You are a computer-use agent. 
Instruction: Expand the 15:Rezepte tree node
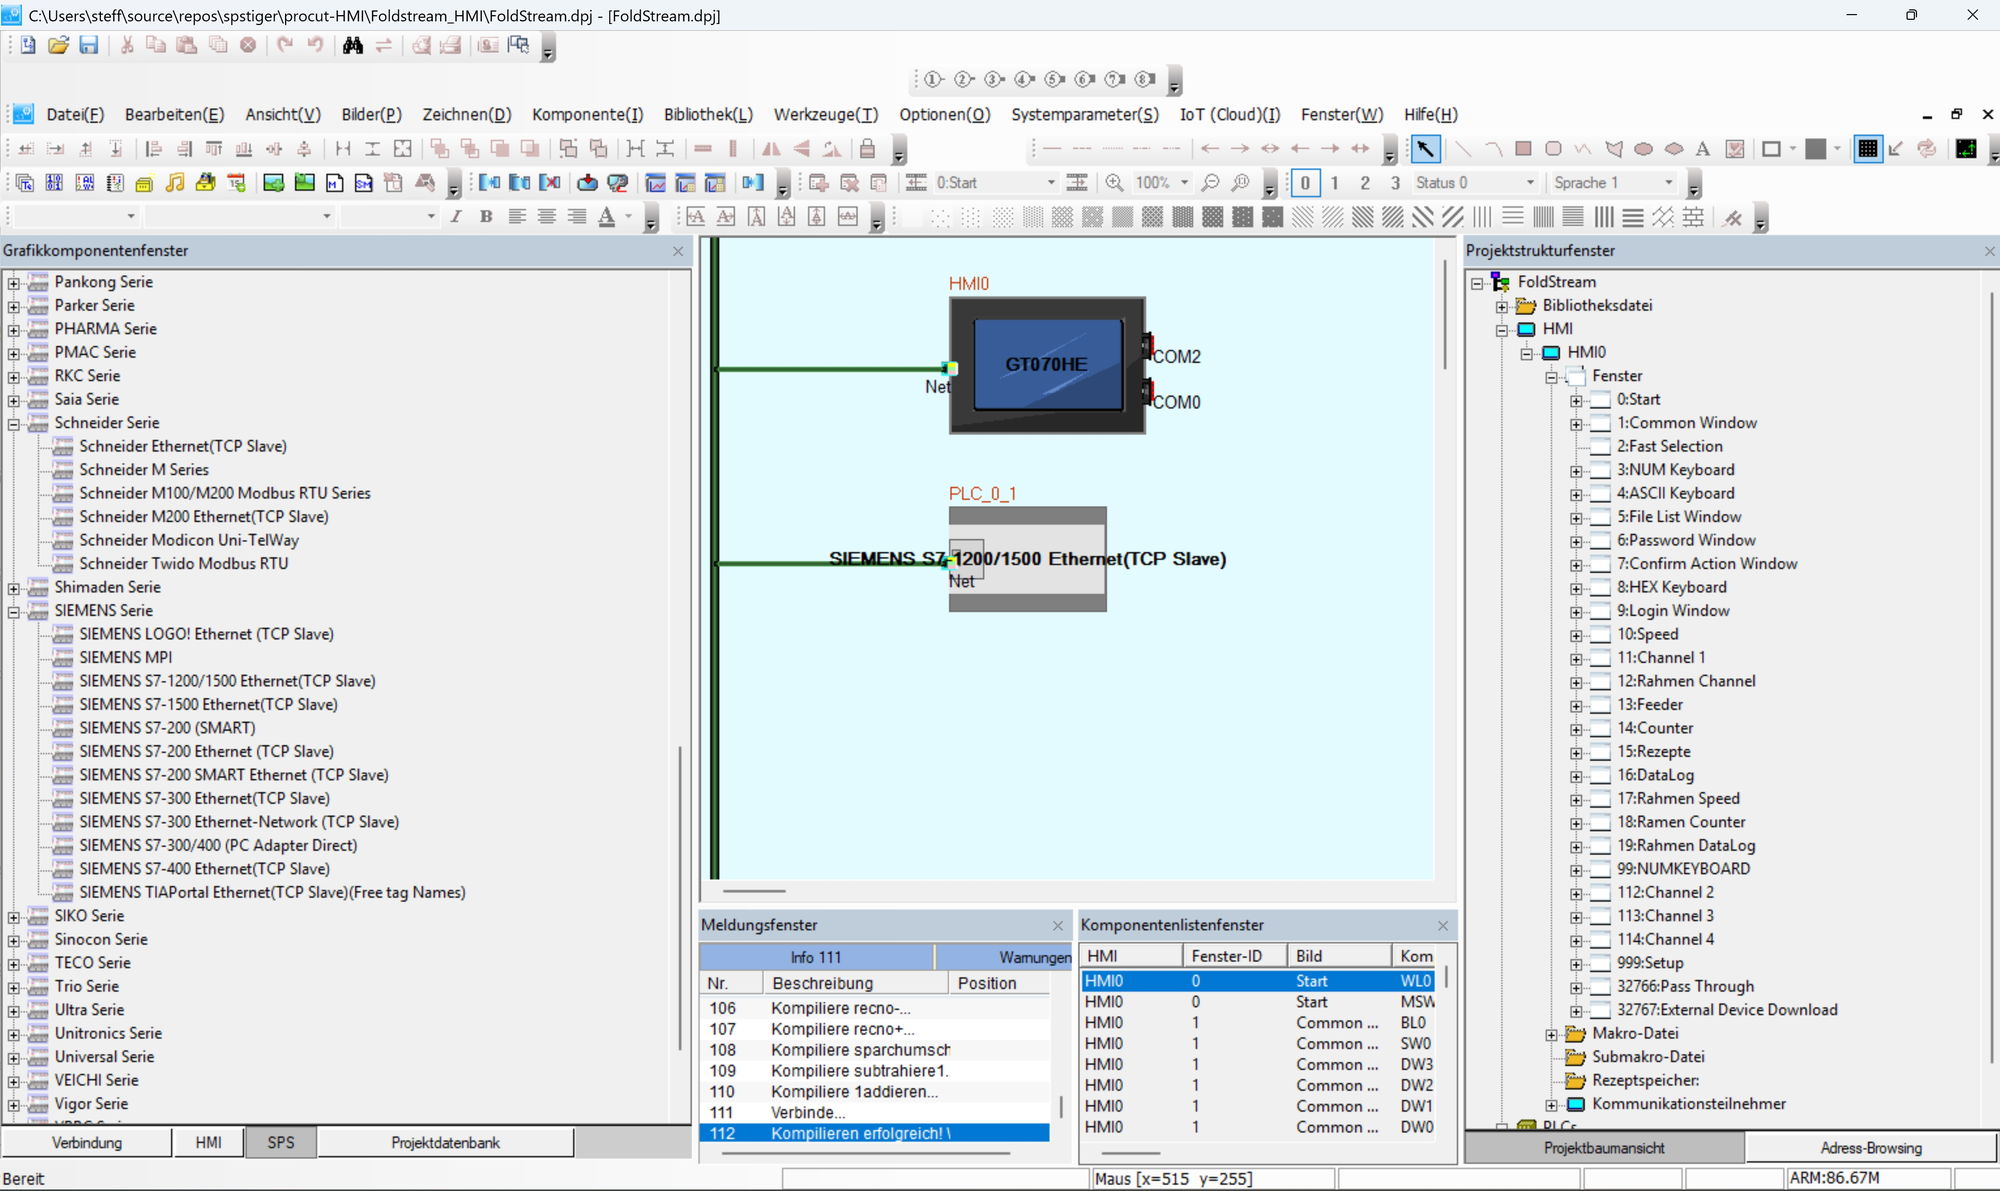(x=1576, y=752)
